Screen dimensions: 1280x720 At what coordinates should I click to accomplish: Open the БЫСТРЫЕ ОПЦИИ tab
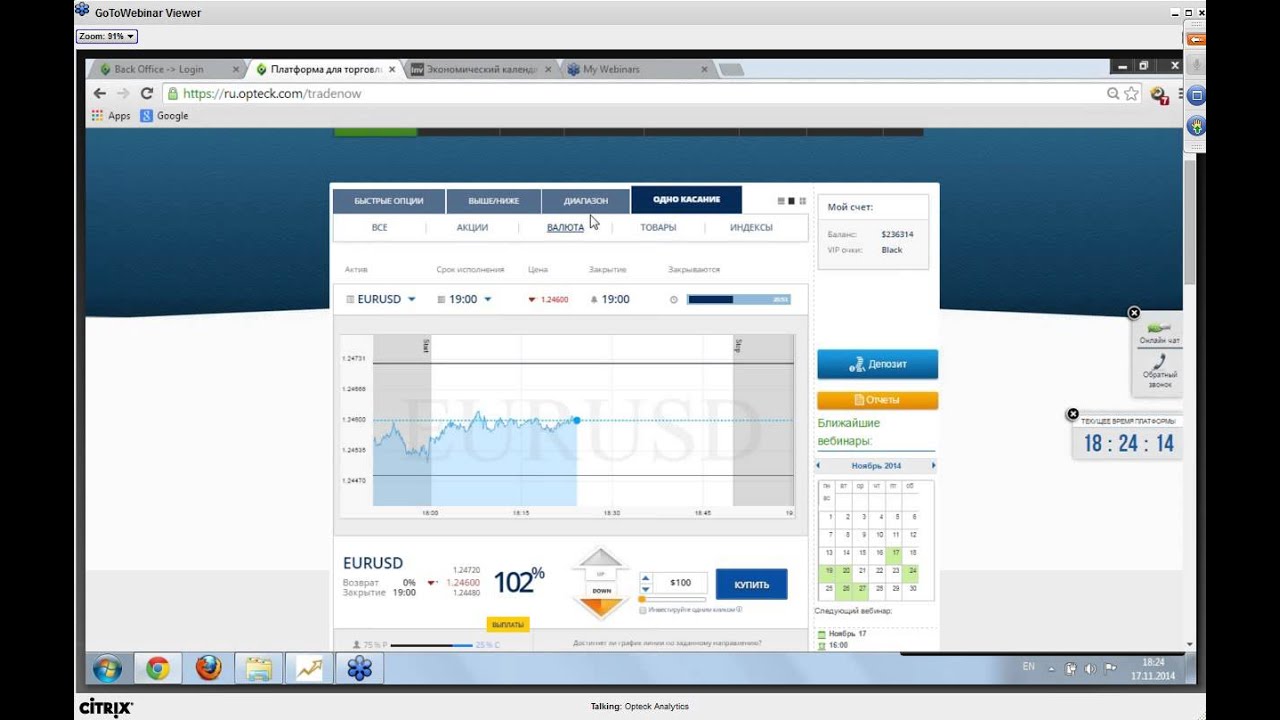[388, 201]
